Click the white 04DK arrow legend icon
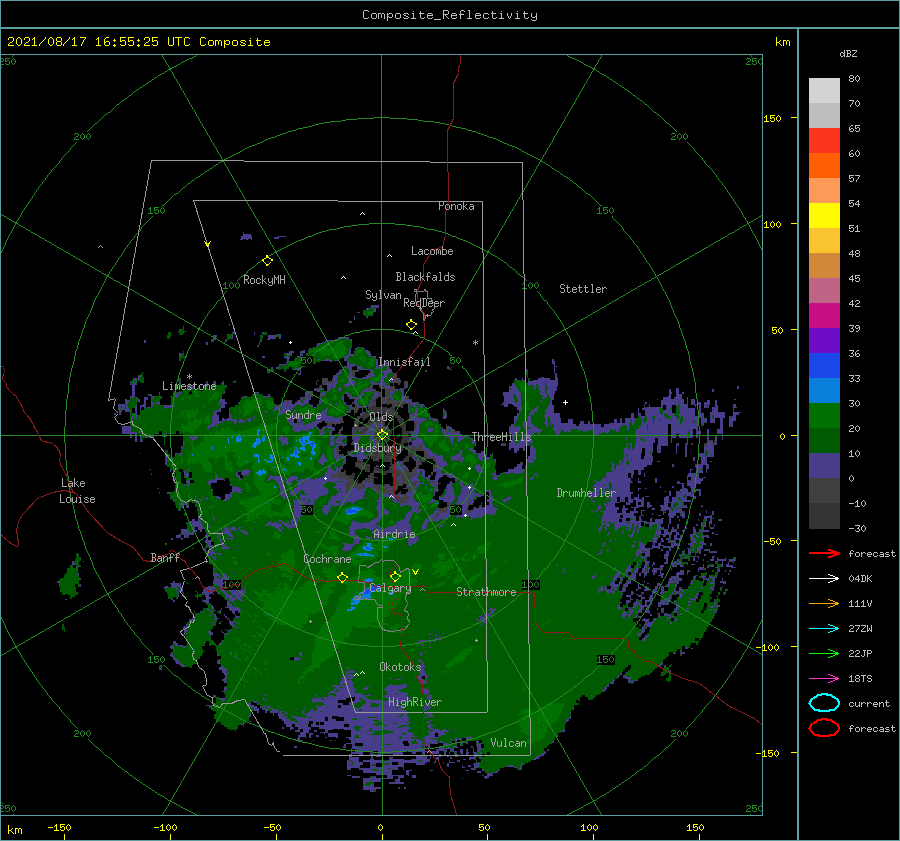Screen dimensions: 900x841 (x=824, y=578)
